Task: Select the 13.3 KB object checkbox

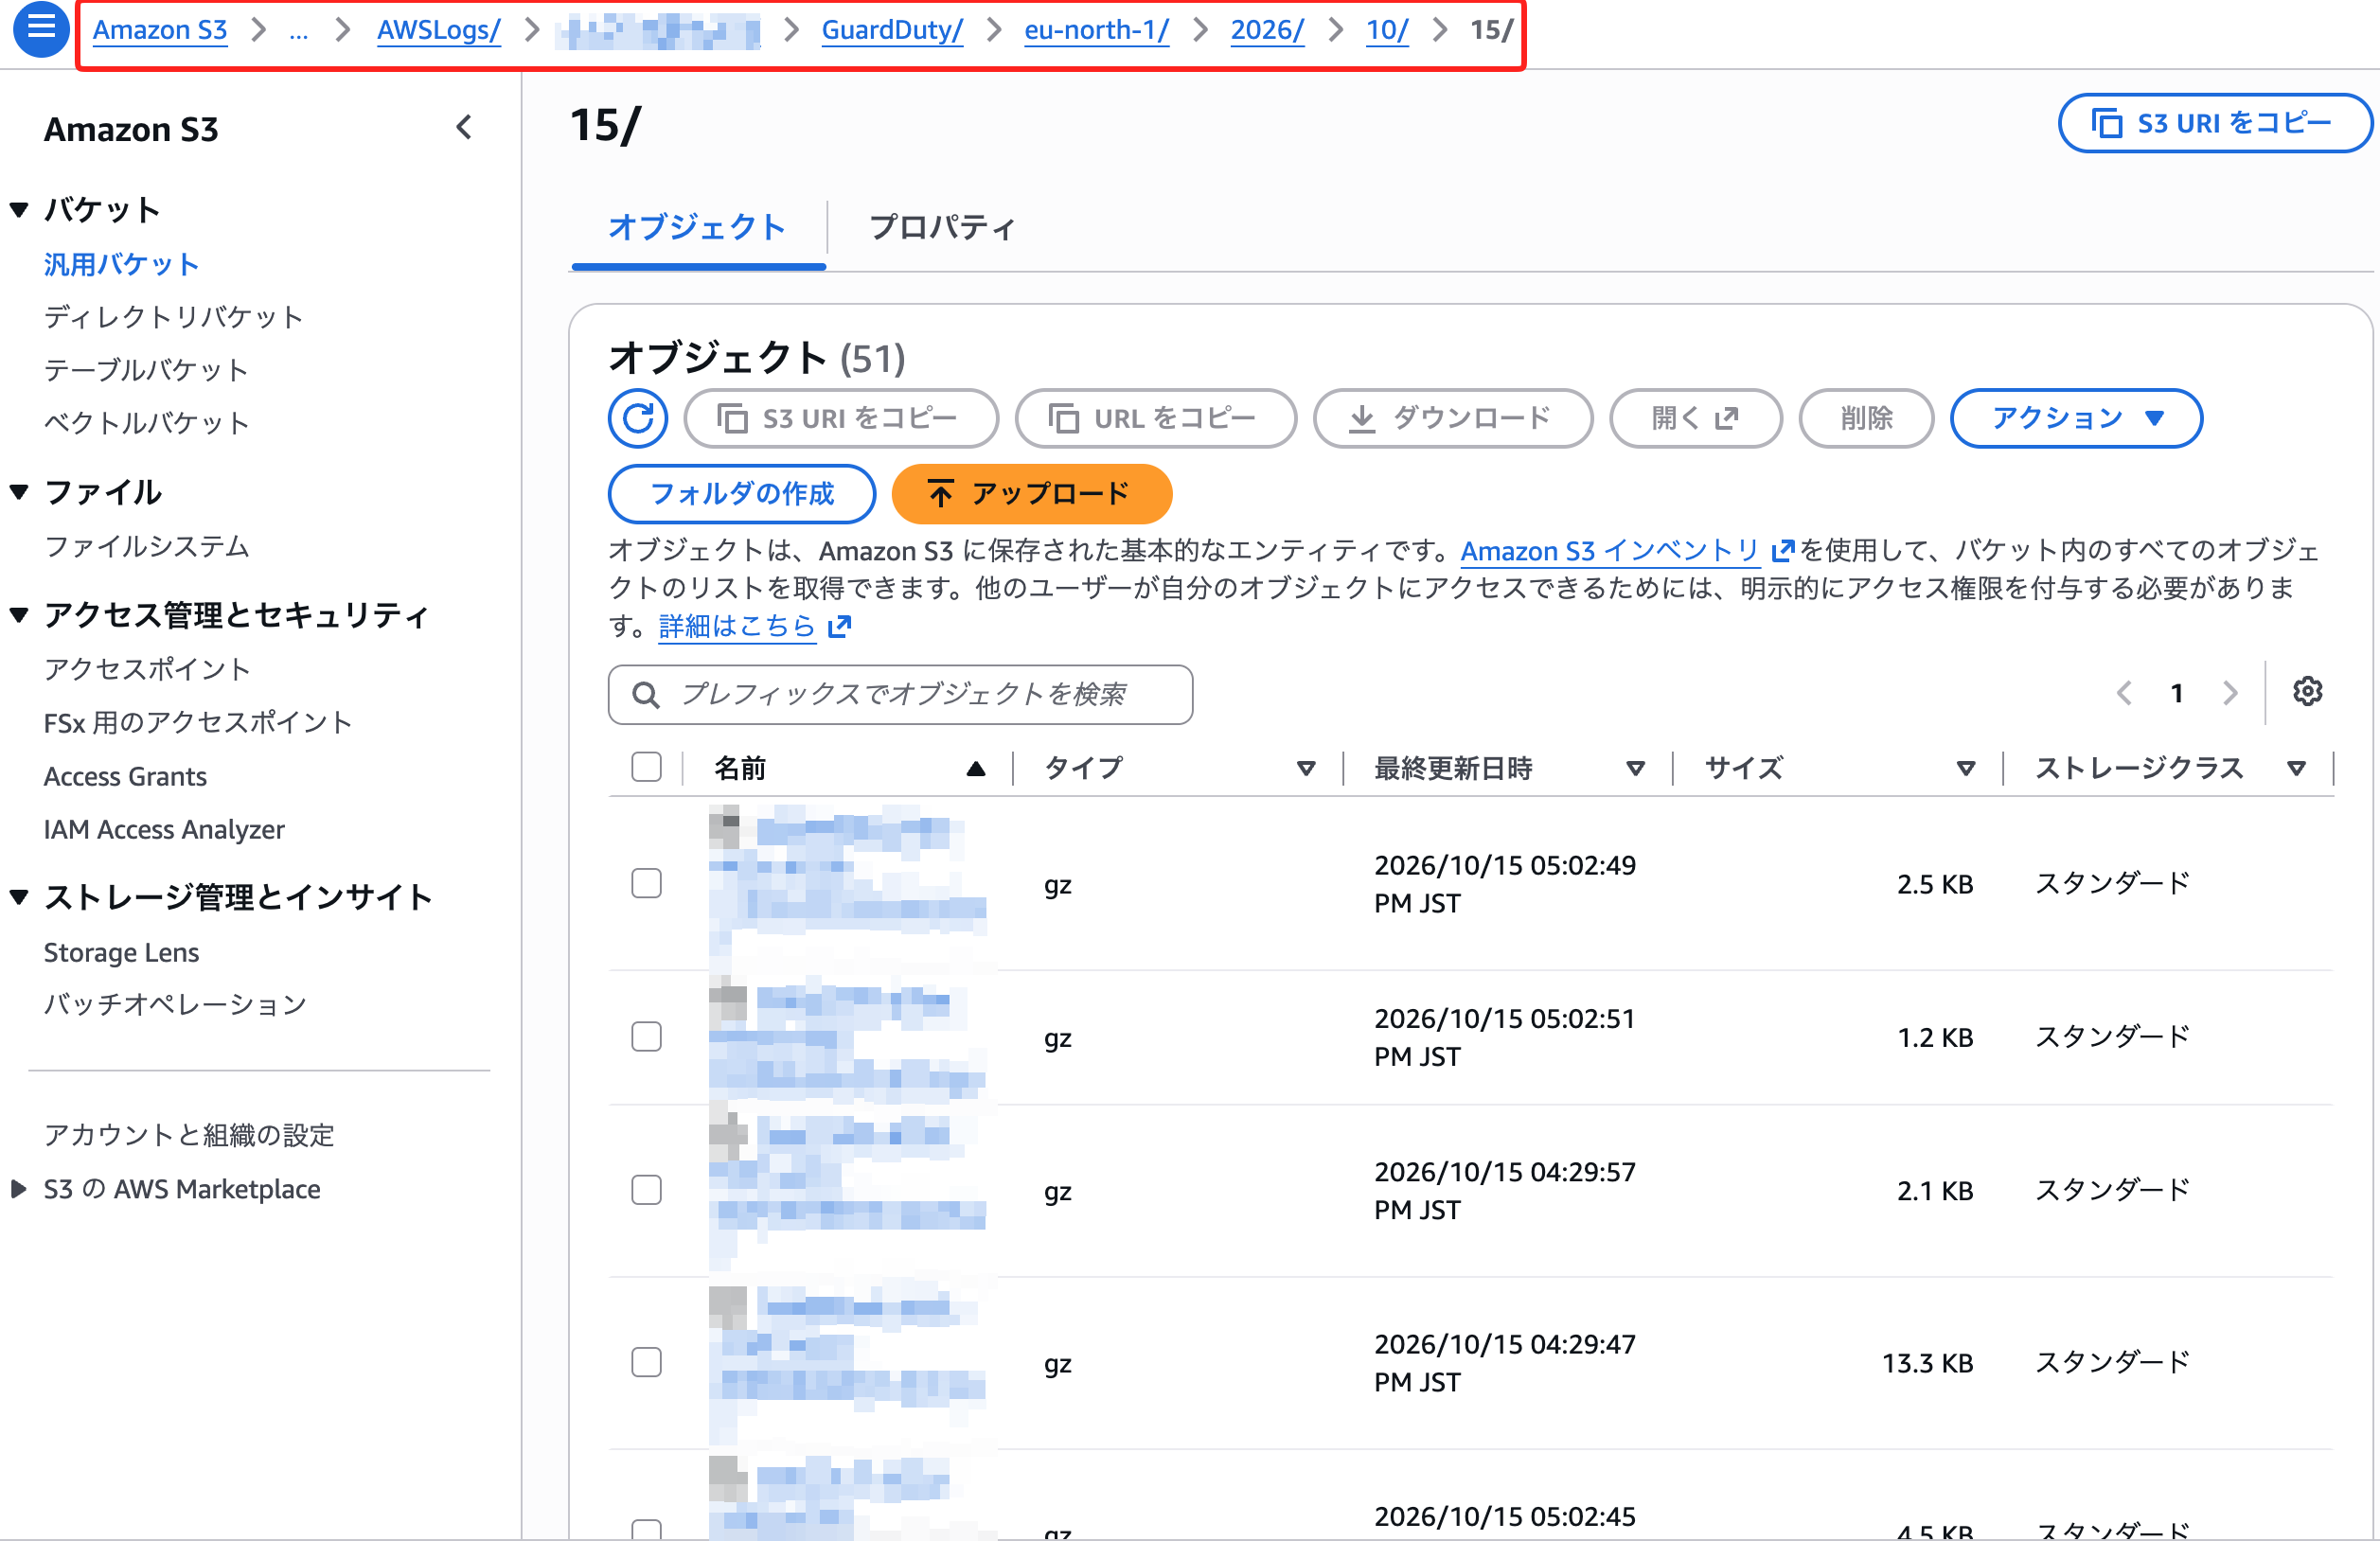Action: point(647,1362)
